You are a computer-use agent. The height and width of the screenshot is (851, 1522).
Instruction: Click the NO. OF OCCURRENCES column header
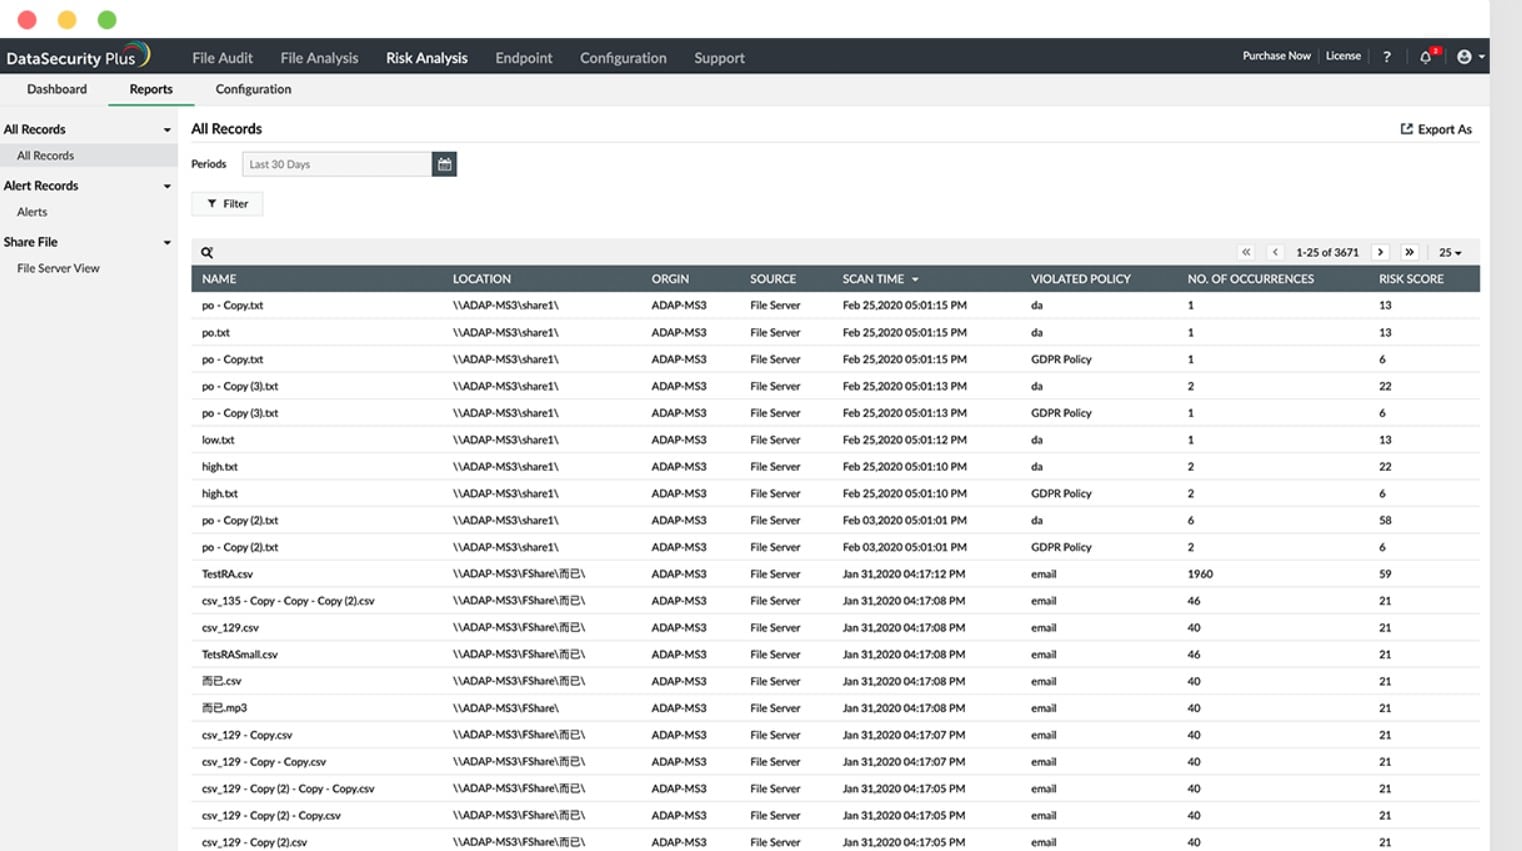pyautogui.click(x=1251, y=279)
